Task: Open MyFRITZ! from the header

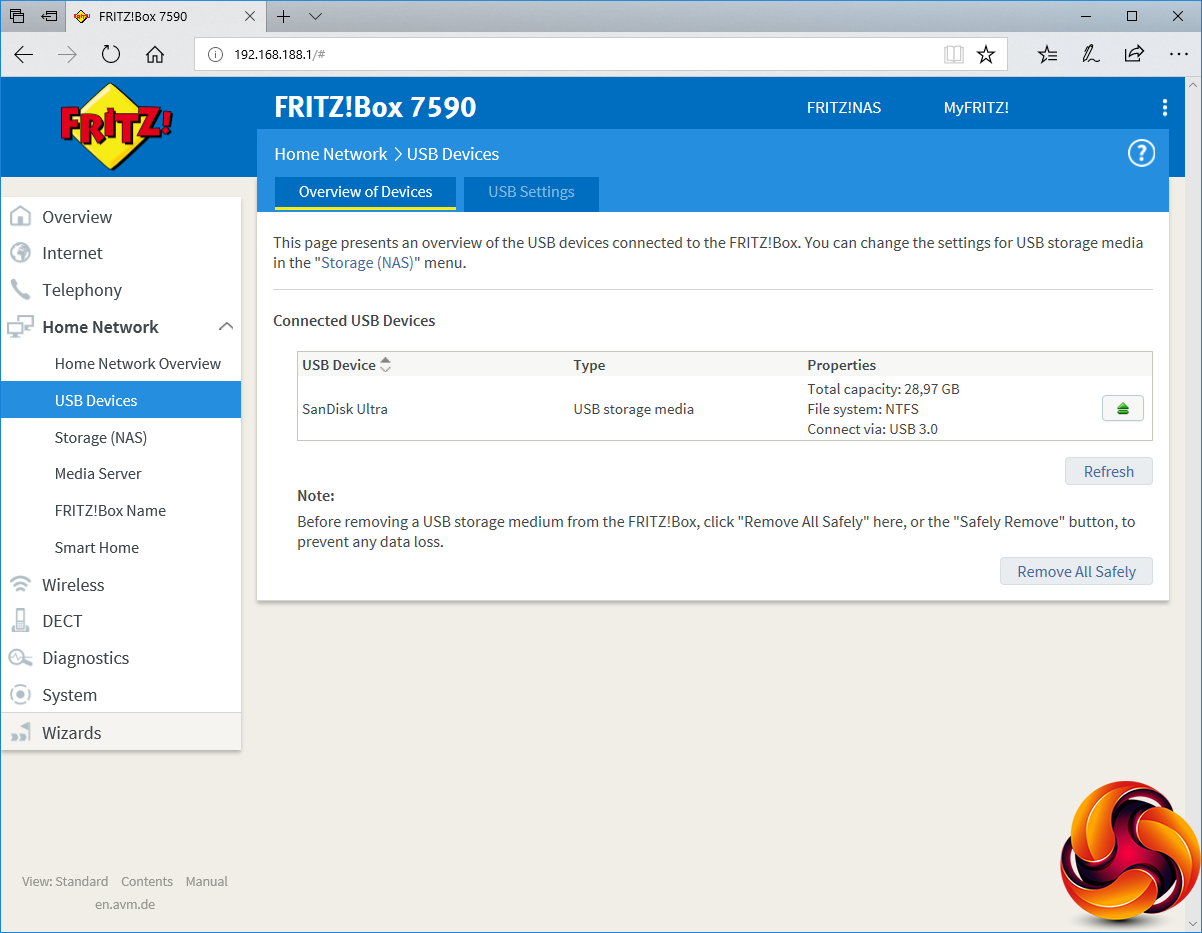Action: point(976,108)
